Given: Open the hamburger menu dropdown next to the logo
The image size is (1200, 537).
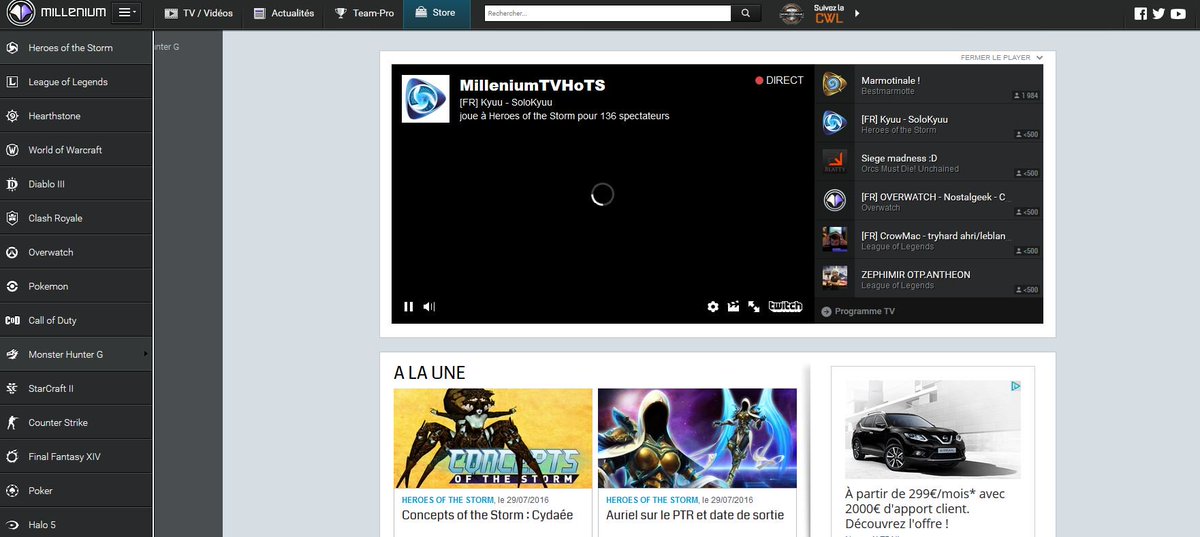Looking at the screenshot, I should [128, 13].
